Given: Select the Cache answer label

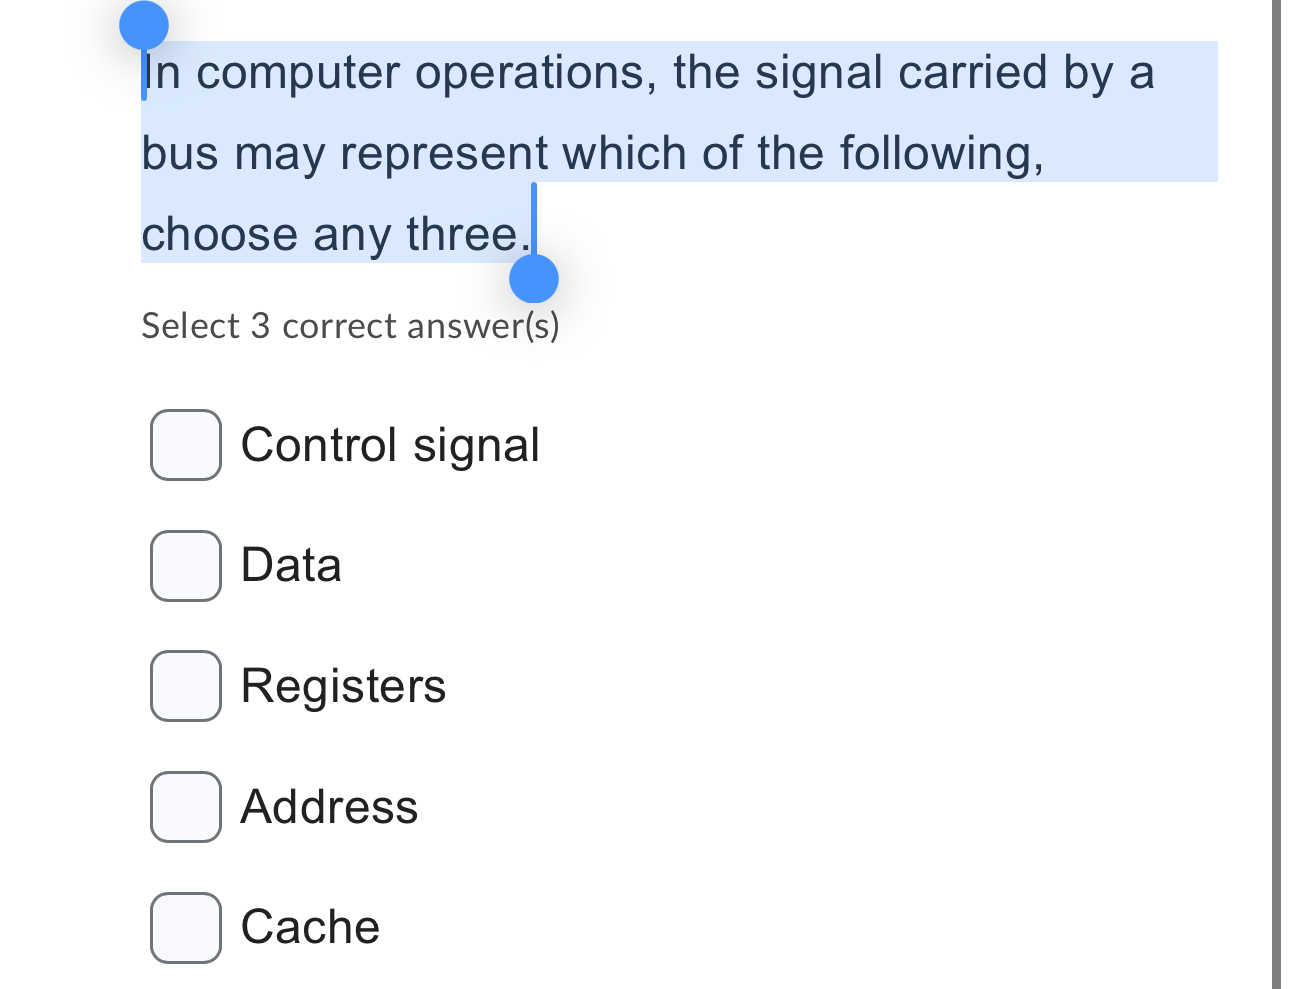Looking at the screenshot, I should (x=309, y=927).
